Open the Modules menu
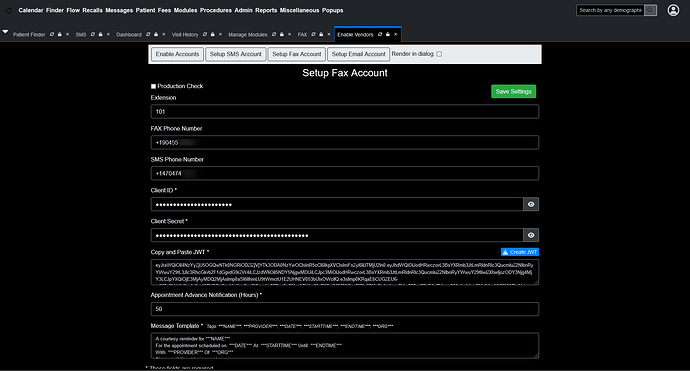The height and width of the screenshot is (371, 690). 185,10
